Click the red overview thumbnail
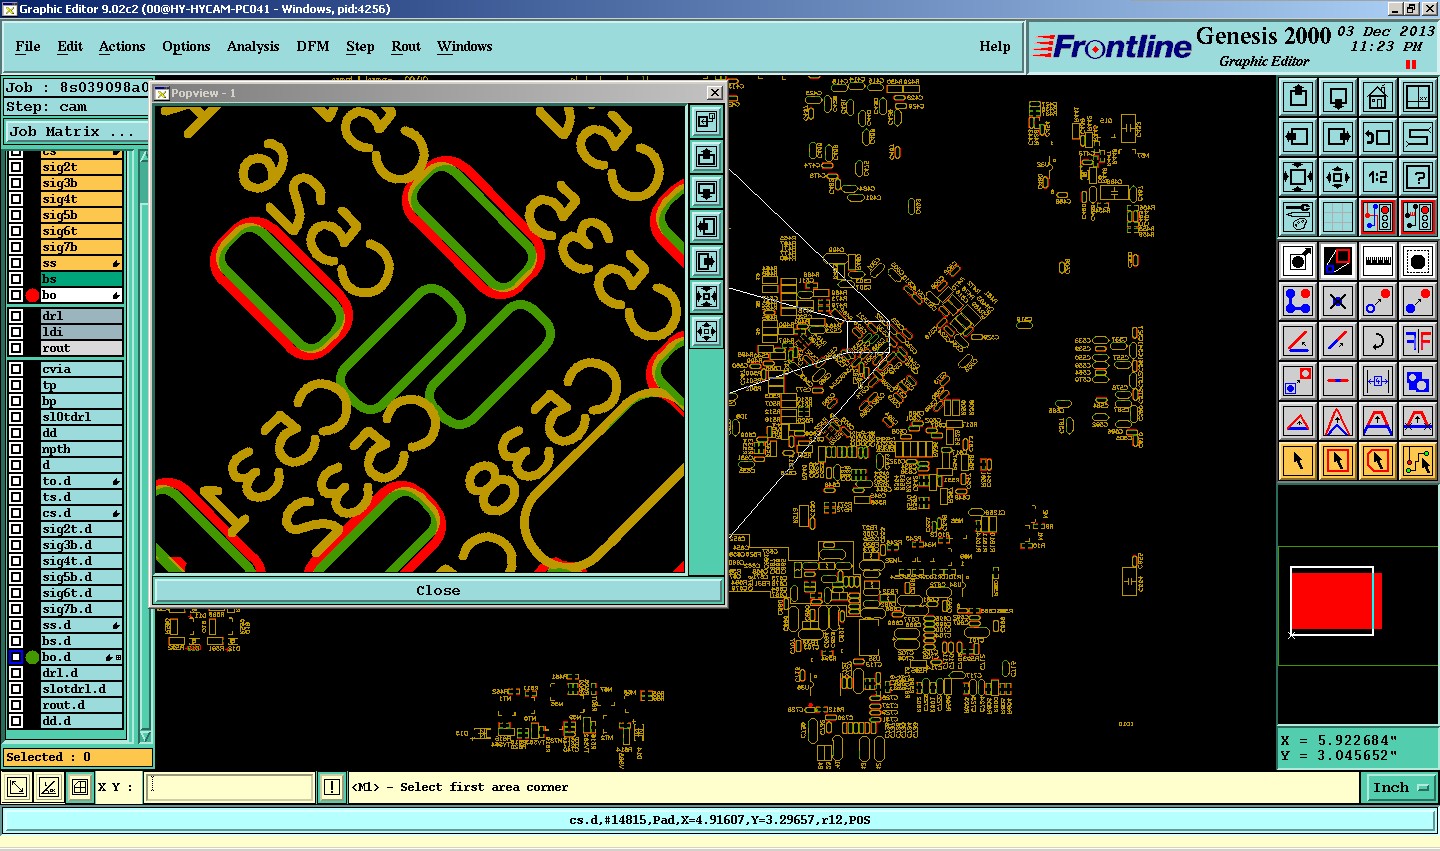Screen dimensions: 1440x851 (x=1336, y=601)
